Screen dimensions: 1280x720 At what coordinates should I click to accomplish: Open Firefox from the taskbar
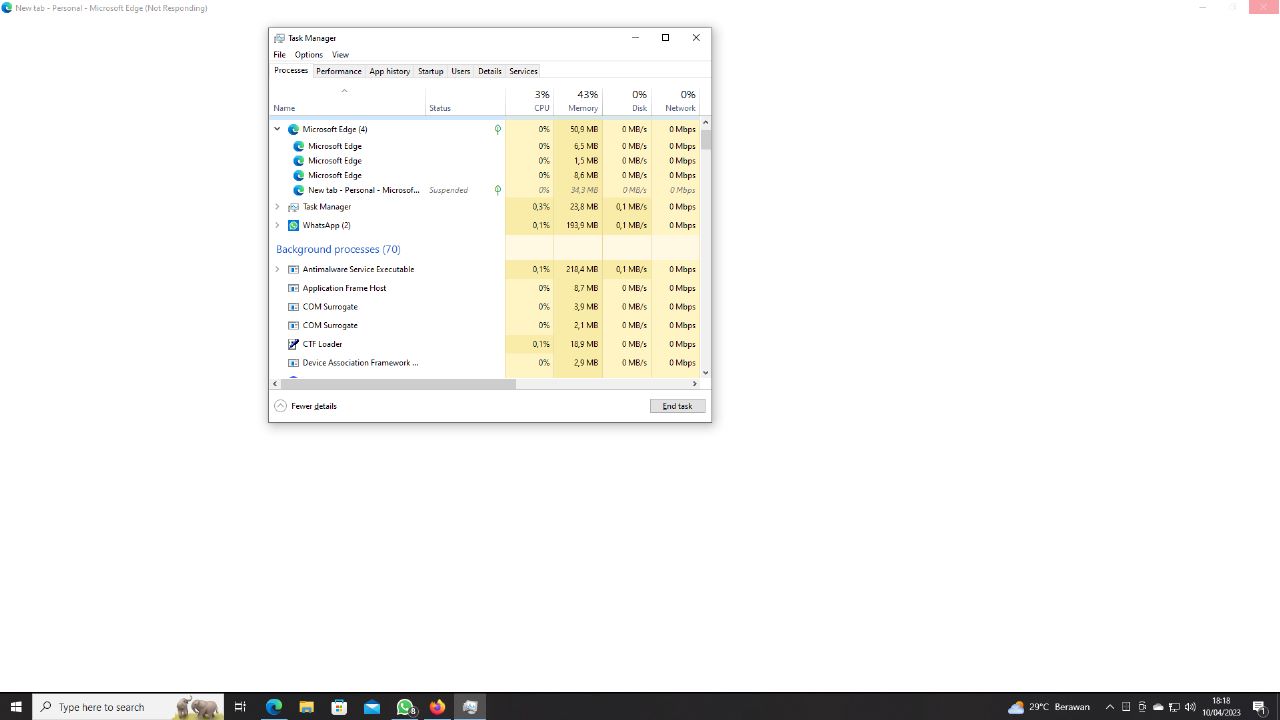click(437, 707)
